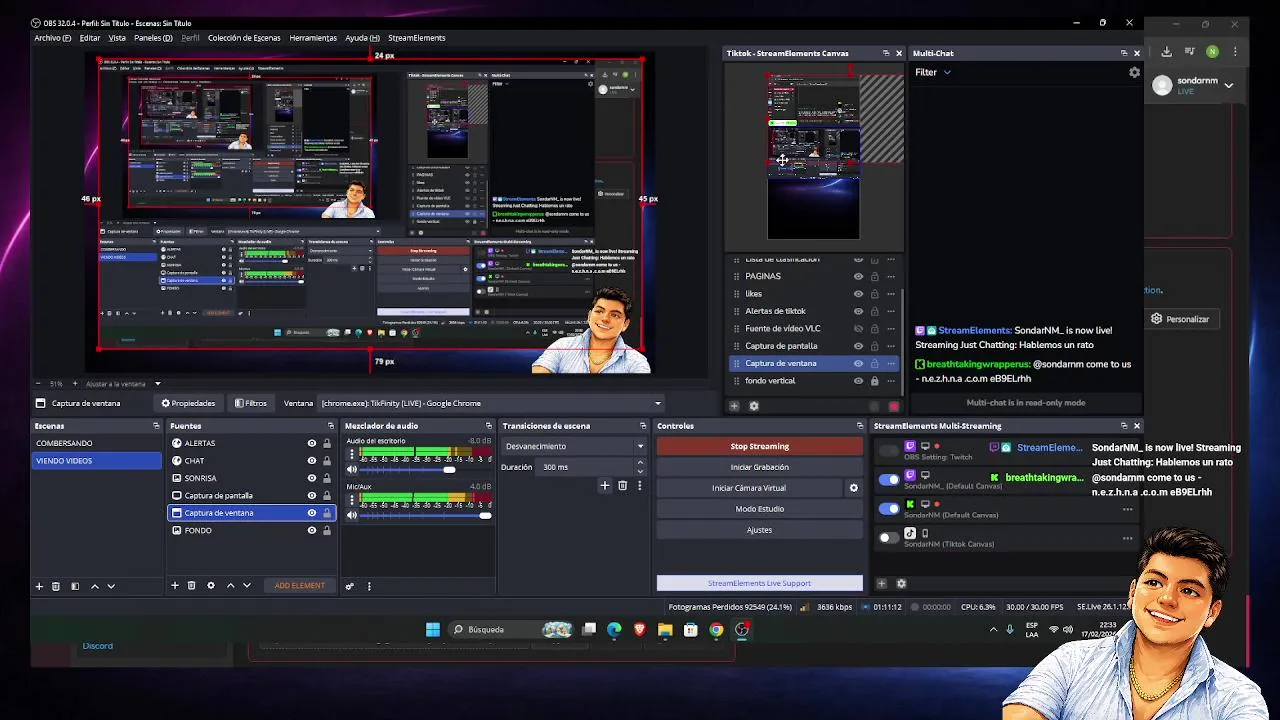Viewport: 1280px width, 720px height.
Task: Add a new scene with the plus icon
Action: click(x=39, y=586)
